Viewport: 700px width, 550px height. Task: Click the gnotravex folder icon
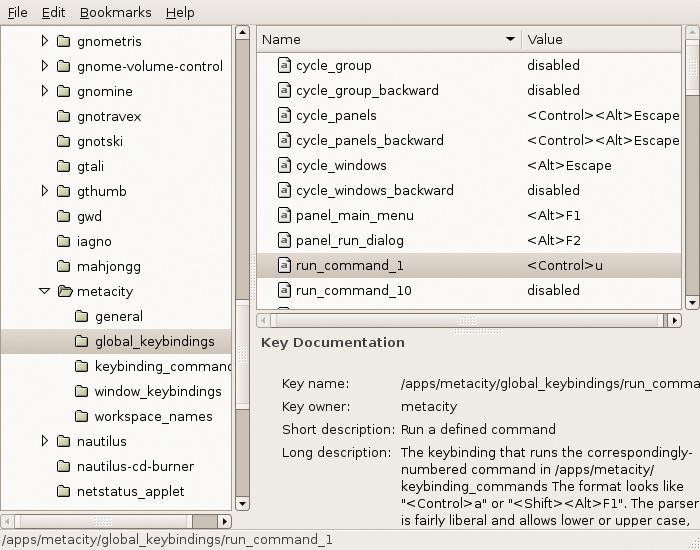(64, 116)
